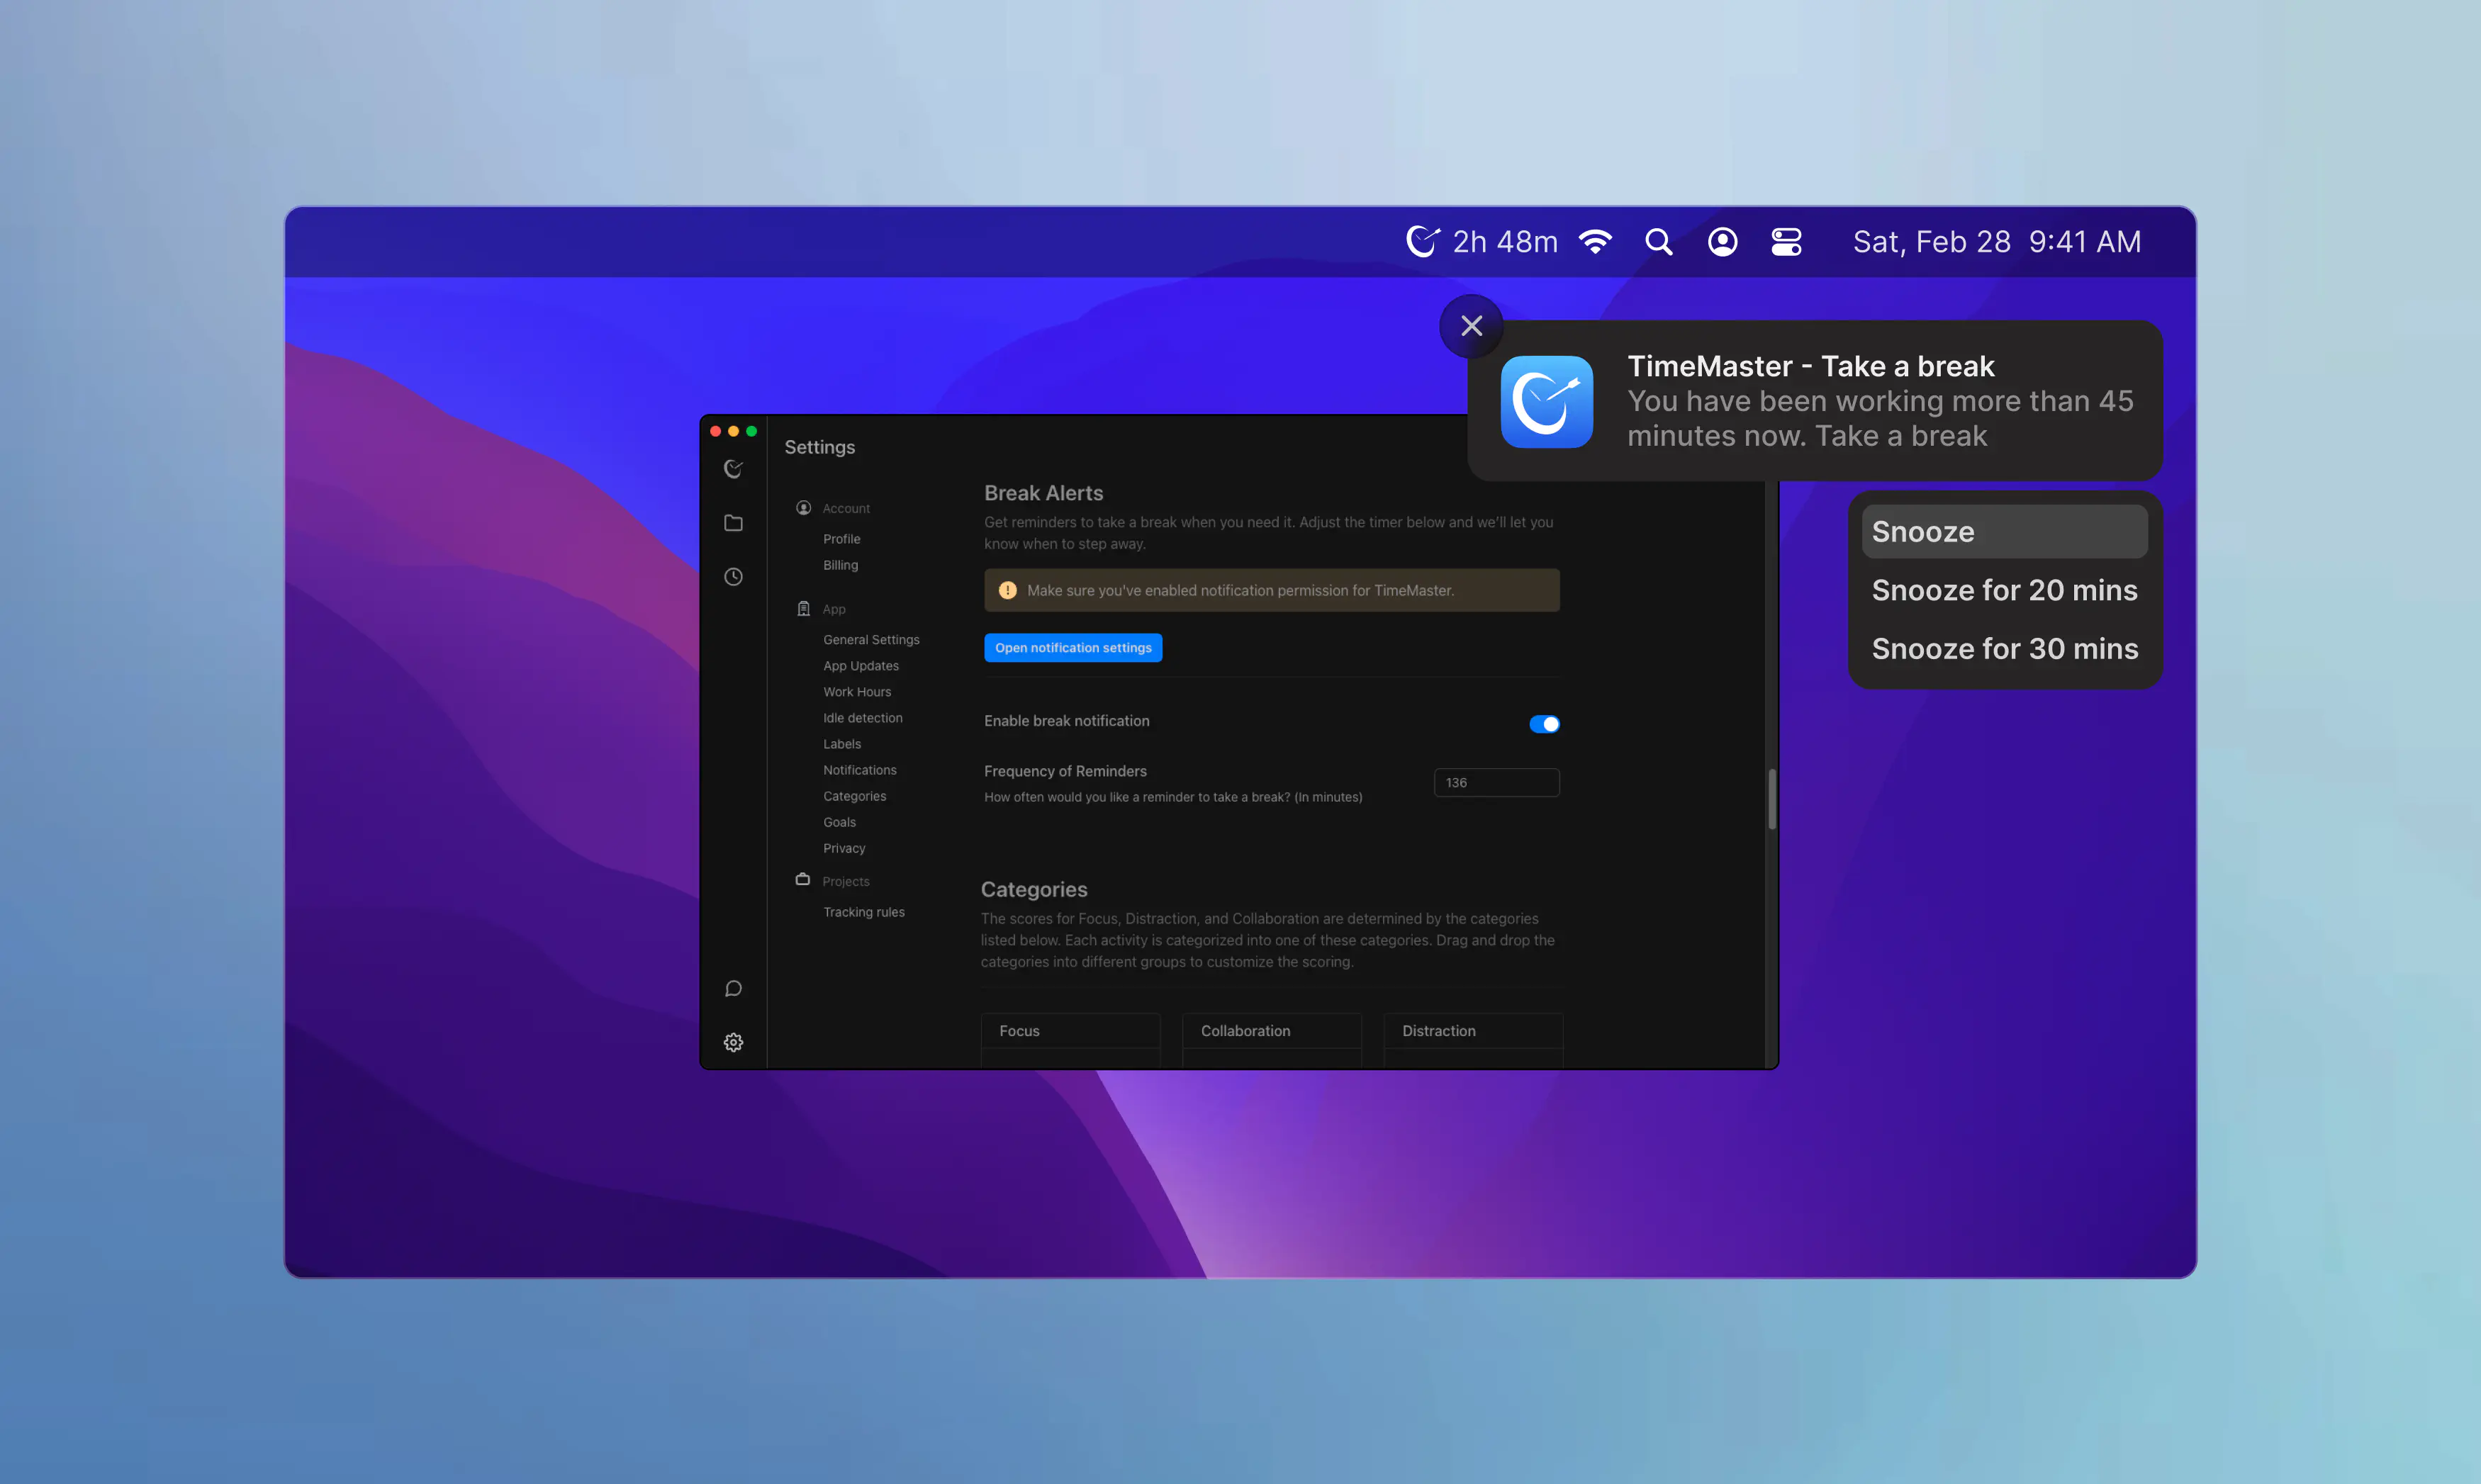The height and width of the screenshot is (1484, 2481).
Task: Select Snooze for 20 mins
Action: click(2004, 590)
